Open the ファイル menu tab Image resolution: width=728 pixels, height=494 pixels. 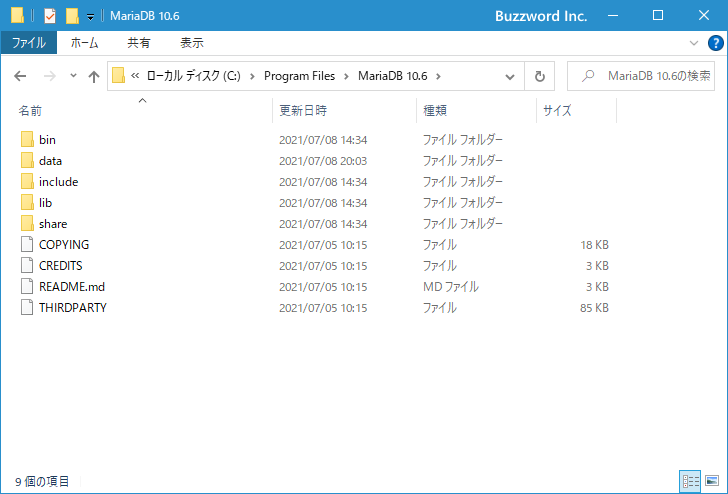(x=29, y=43)
